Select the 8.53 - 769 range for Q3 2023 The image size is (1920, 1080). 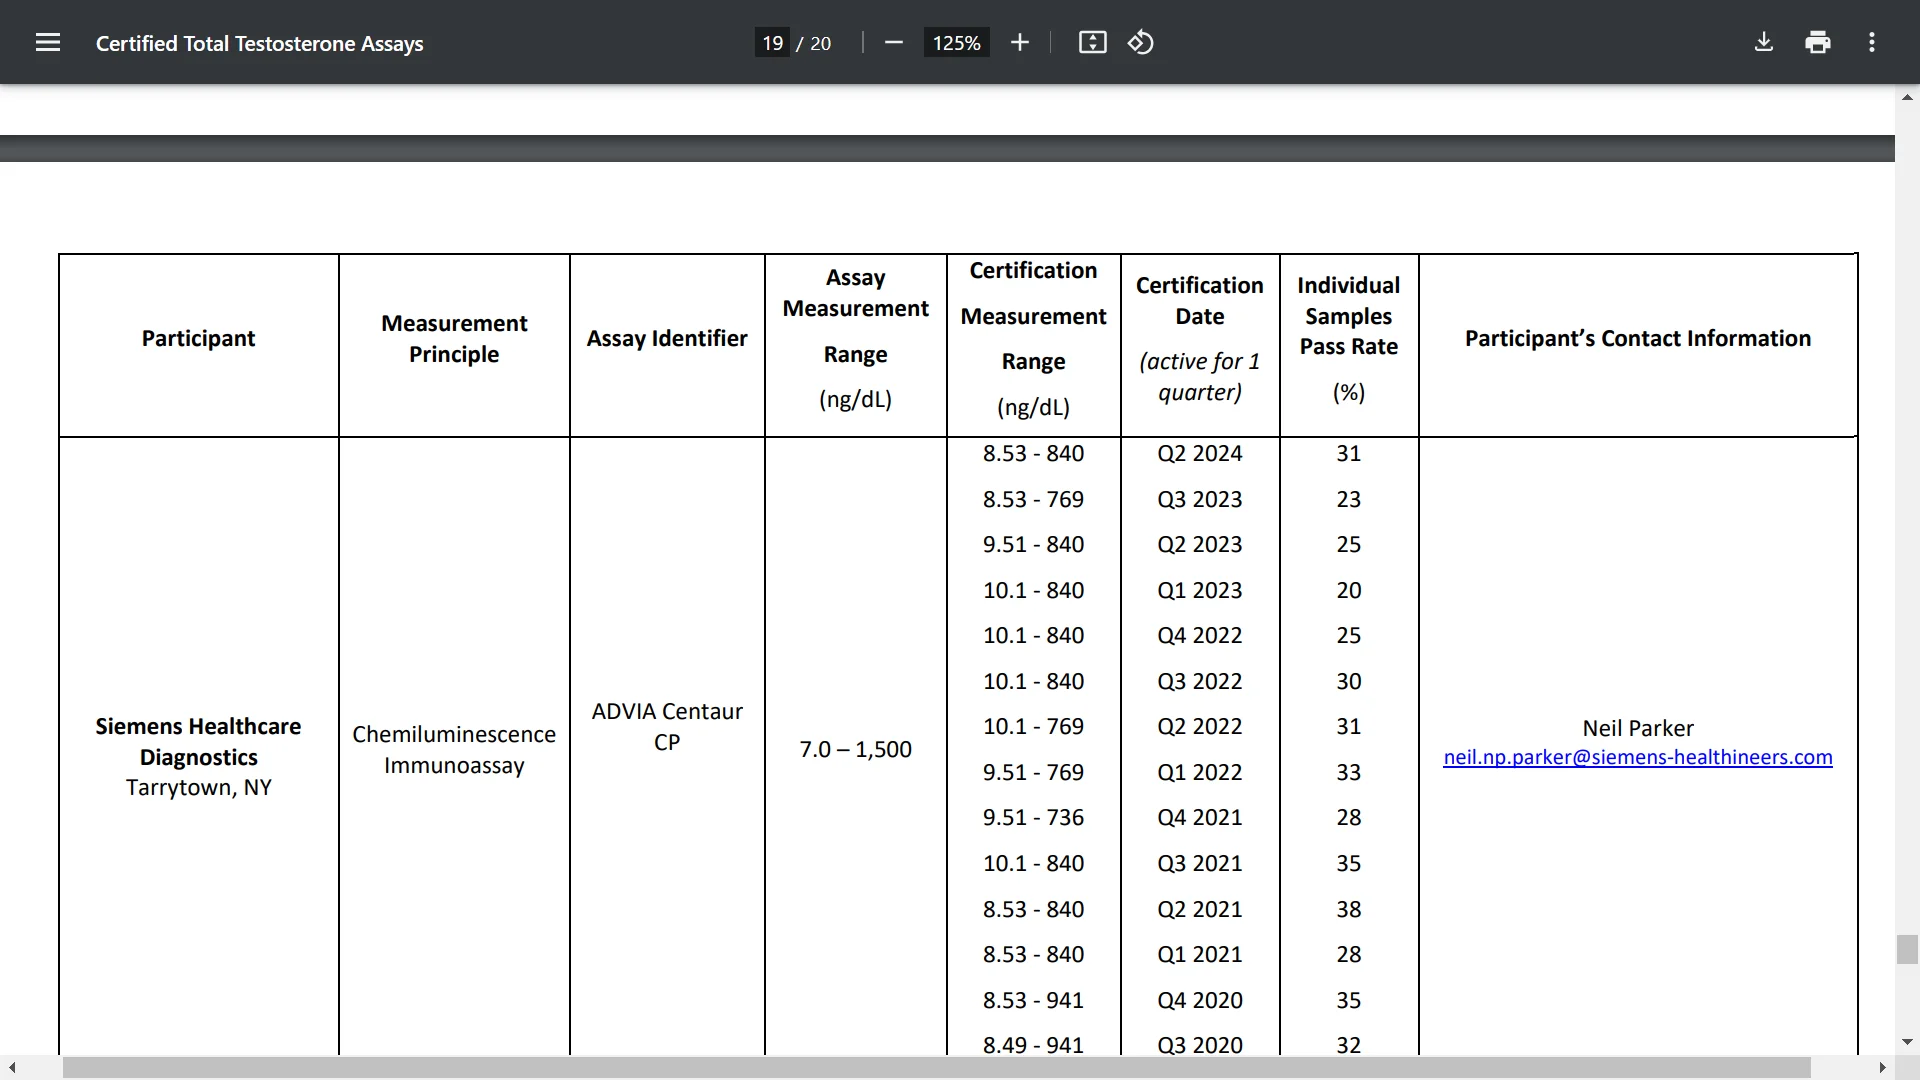(1033, 499)
